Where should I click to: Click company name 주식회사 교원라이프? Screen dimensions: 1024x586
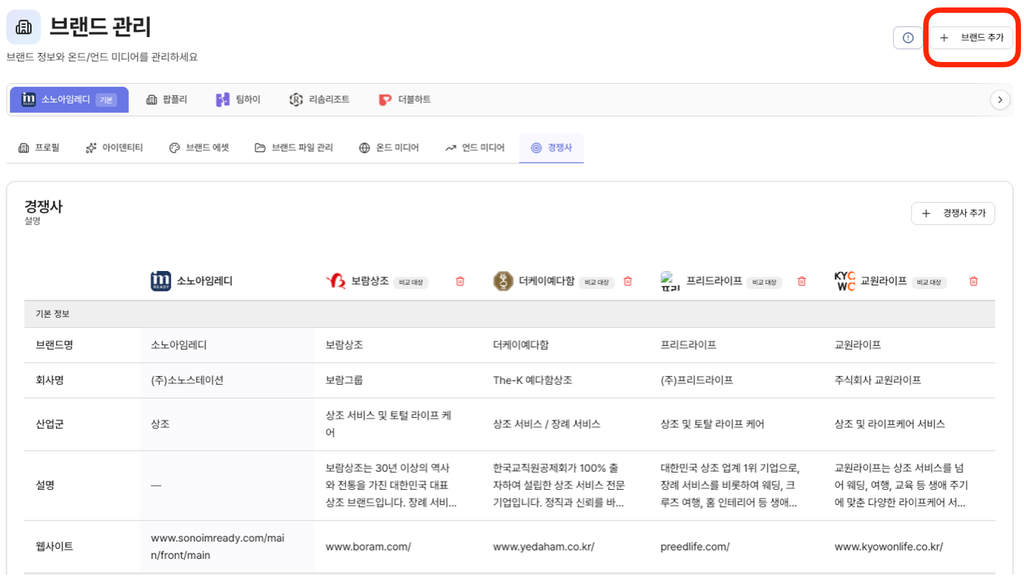pos(877,380)
